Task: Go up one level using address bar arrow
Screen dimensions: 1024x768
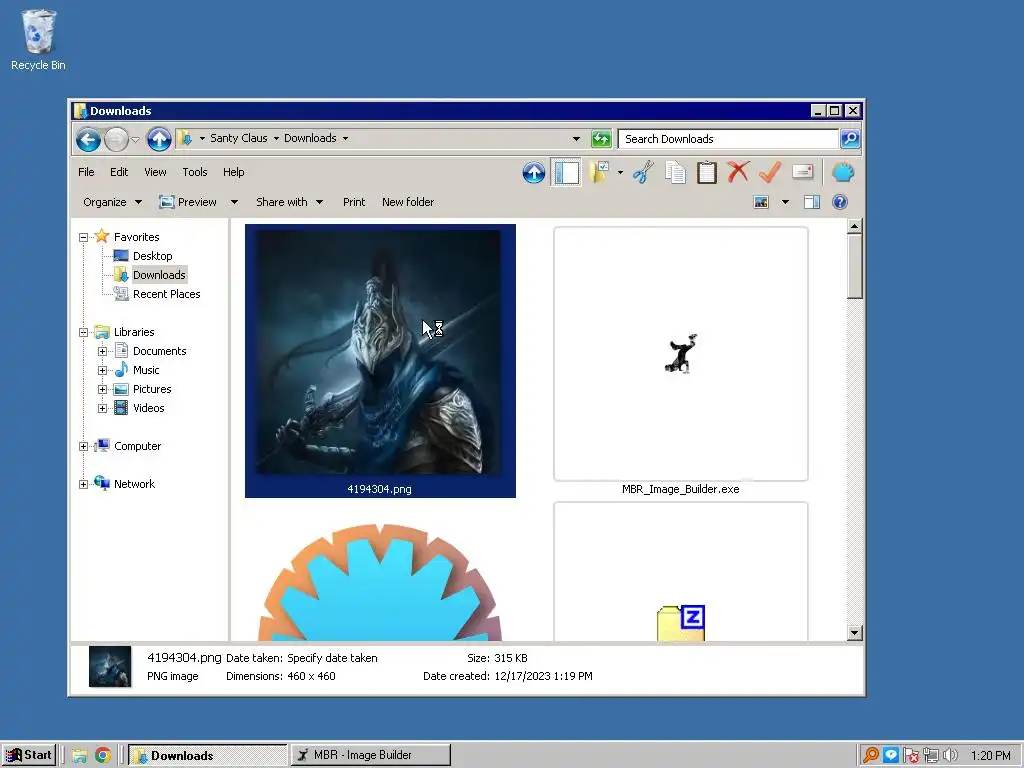Action: (x=159, y=139)
